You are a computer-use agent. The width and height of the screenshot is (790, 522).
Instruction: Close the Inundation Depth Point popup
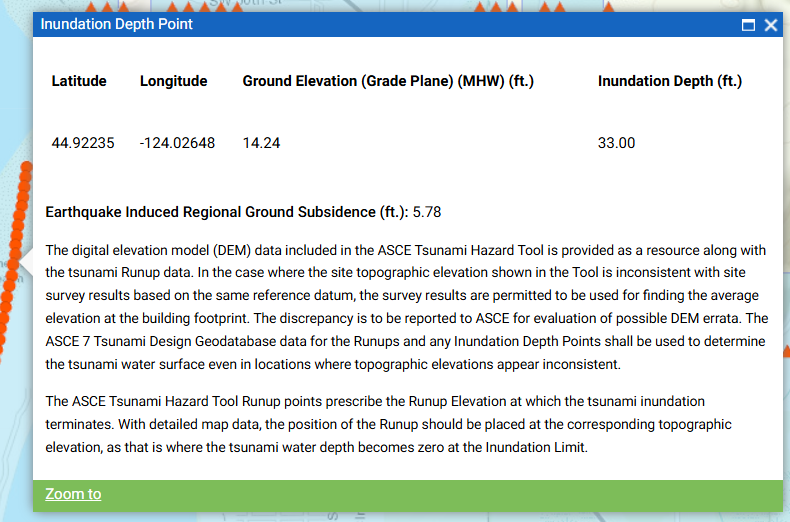[x=771, y=25]
